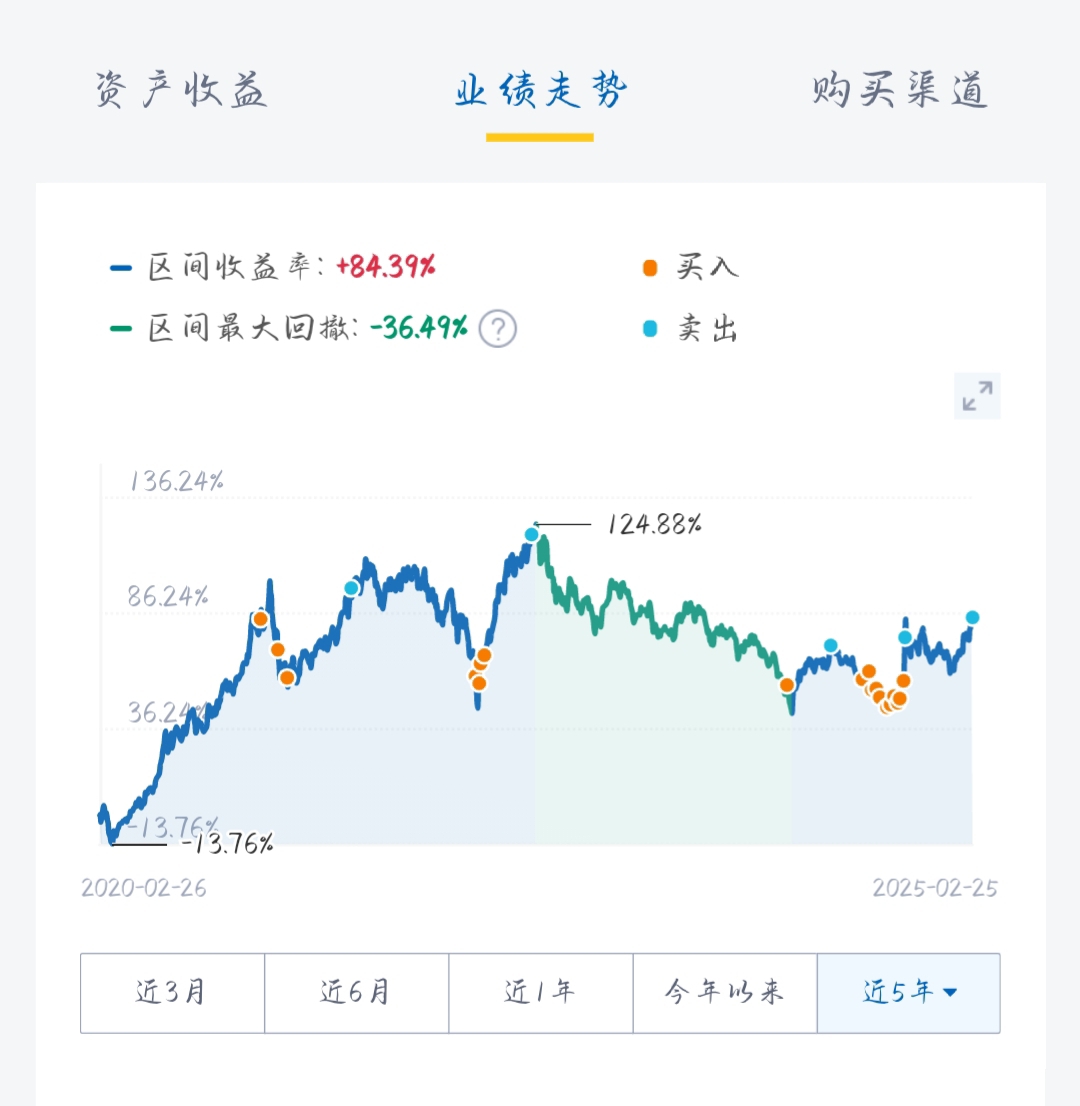Click the blue 卖出 legend dot
The width and height of the screenshot is (1080, 1106).
pos(651,328)
